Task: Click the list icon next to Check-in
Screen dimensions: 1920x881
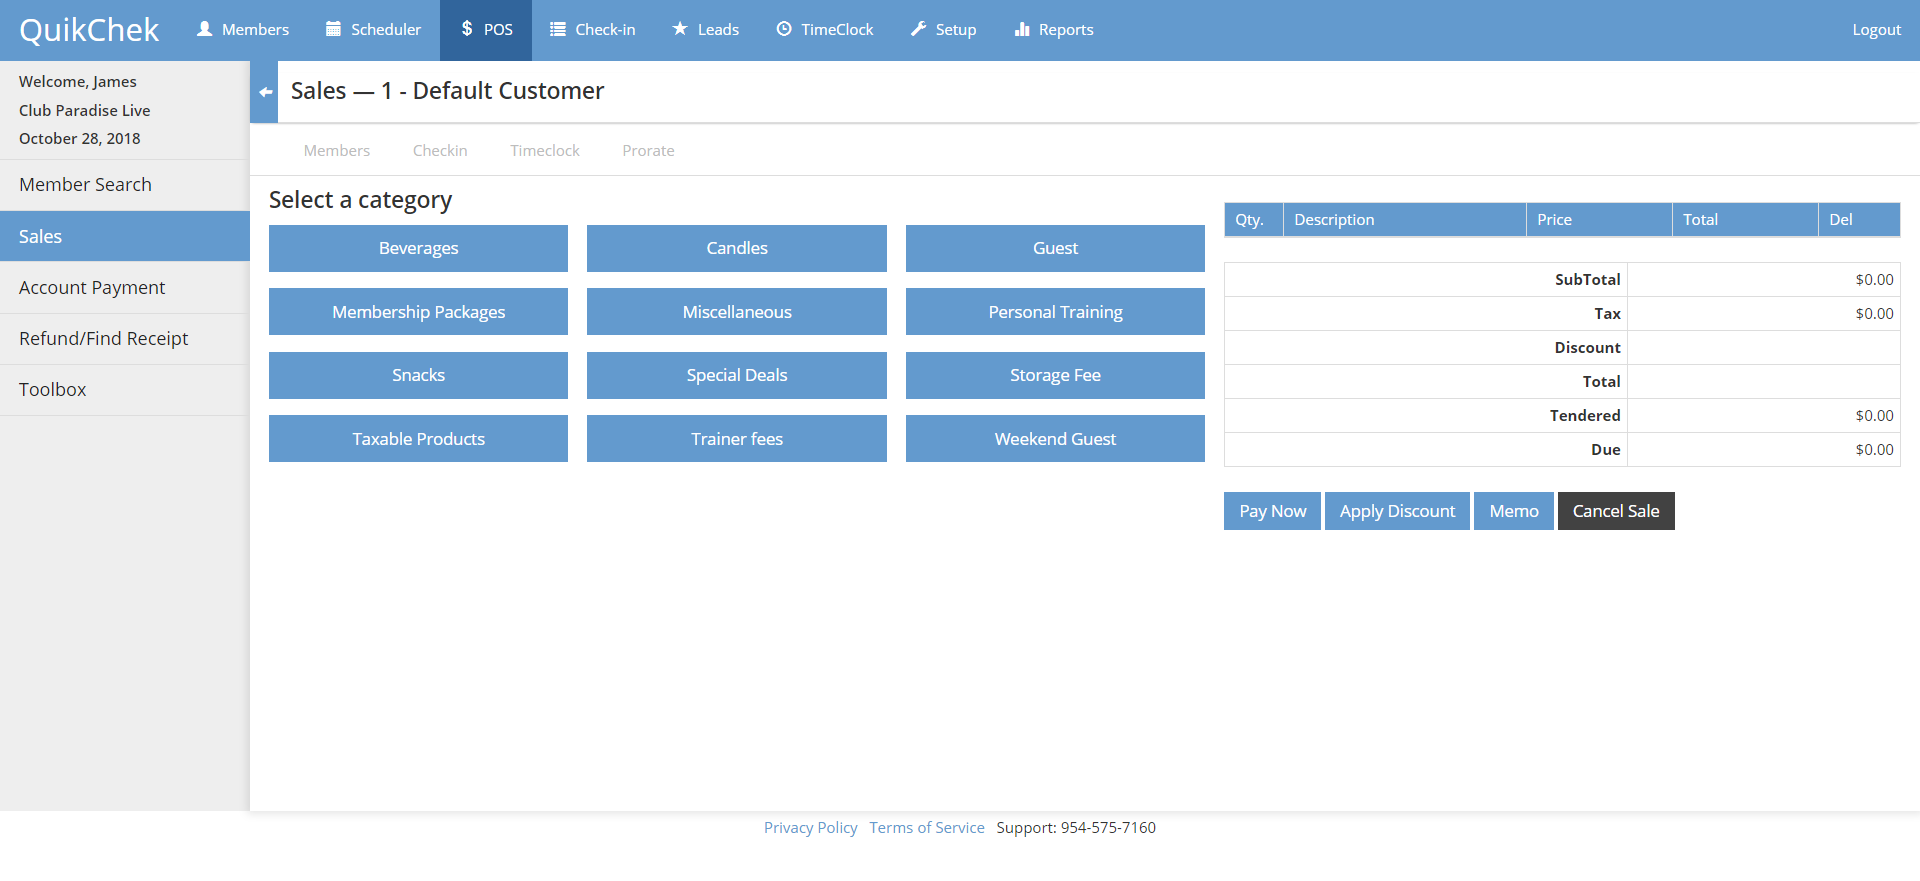Action: (558, 29)
